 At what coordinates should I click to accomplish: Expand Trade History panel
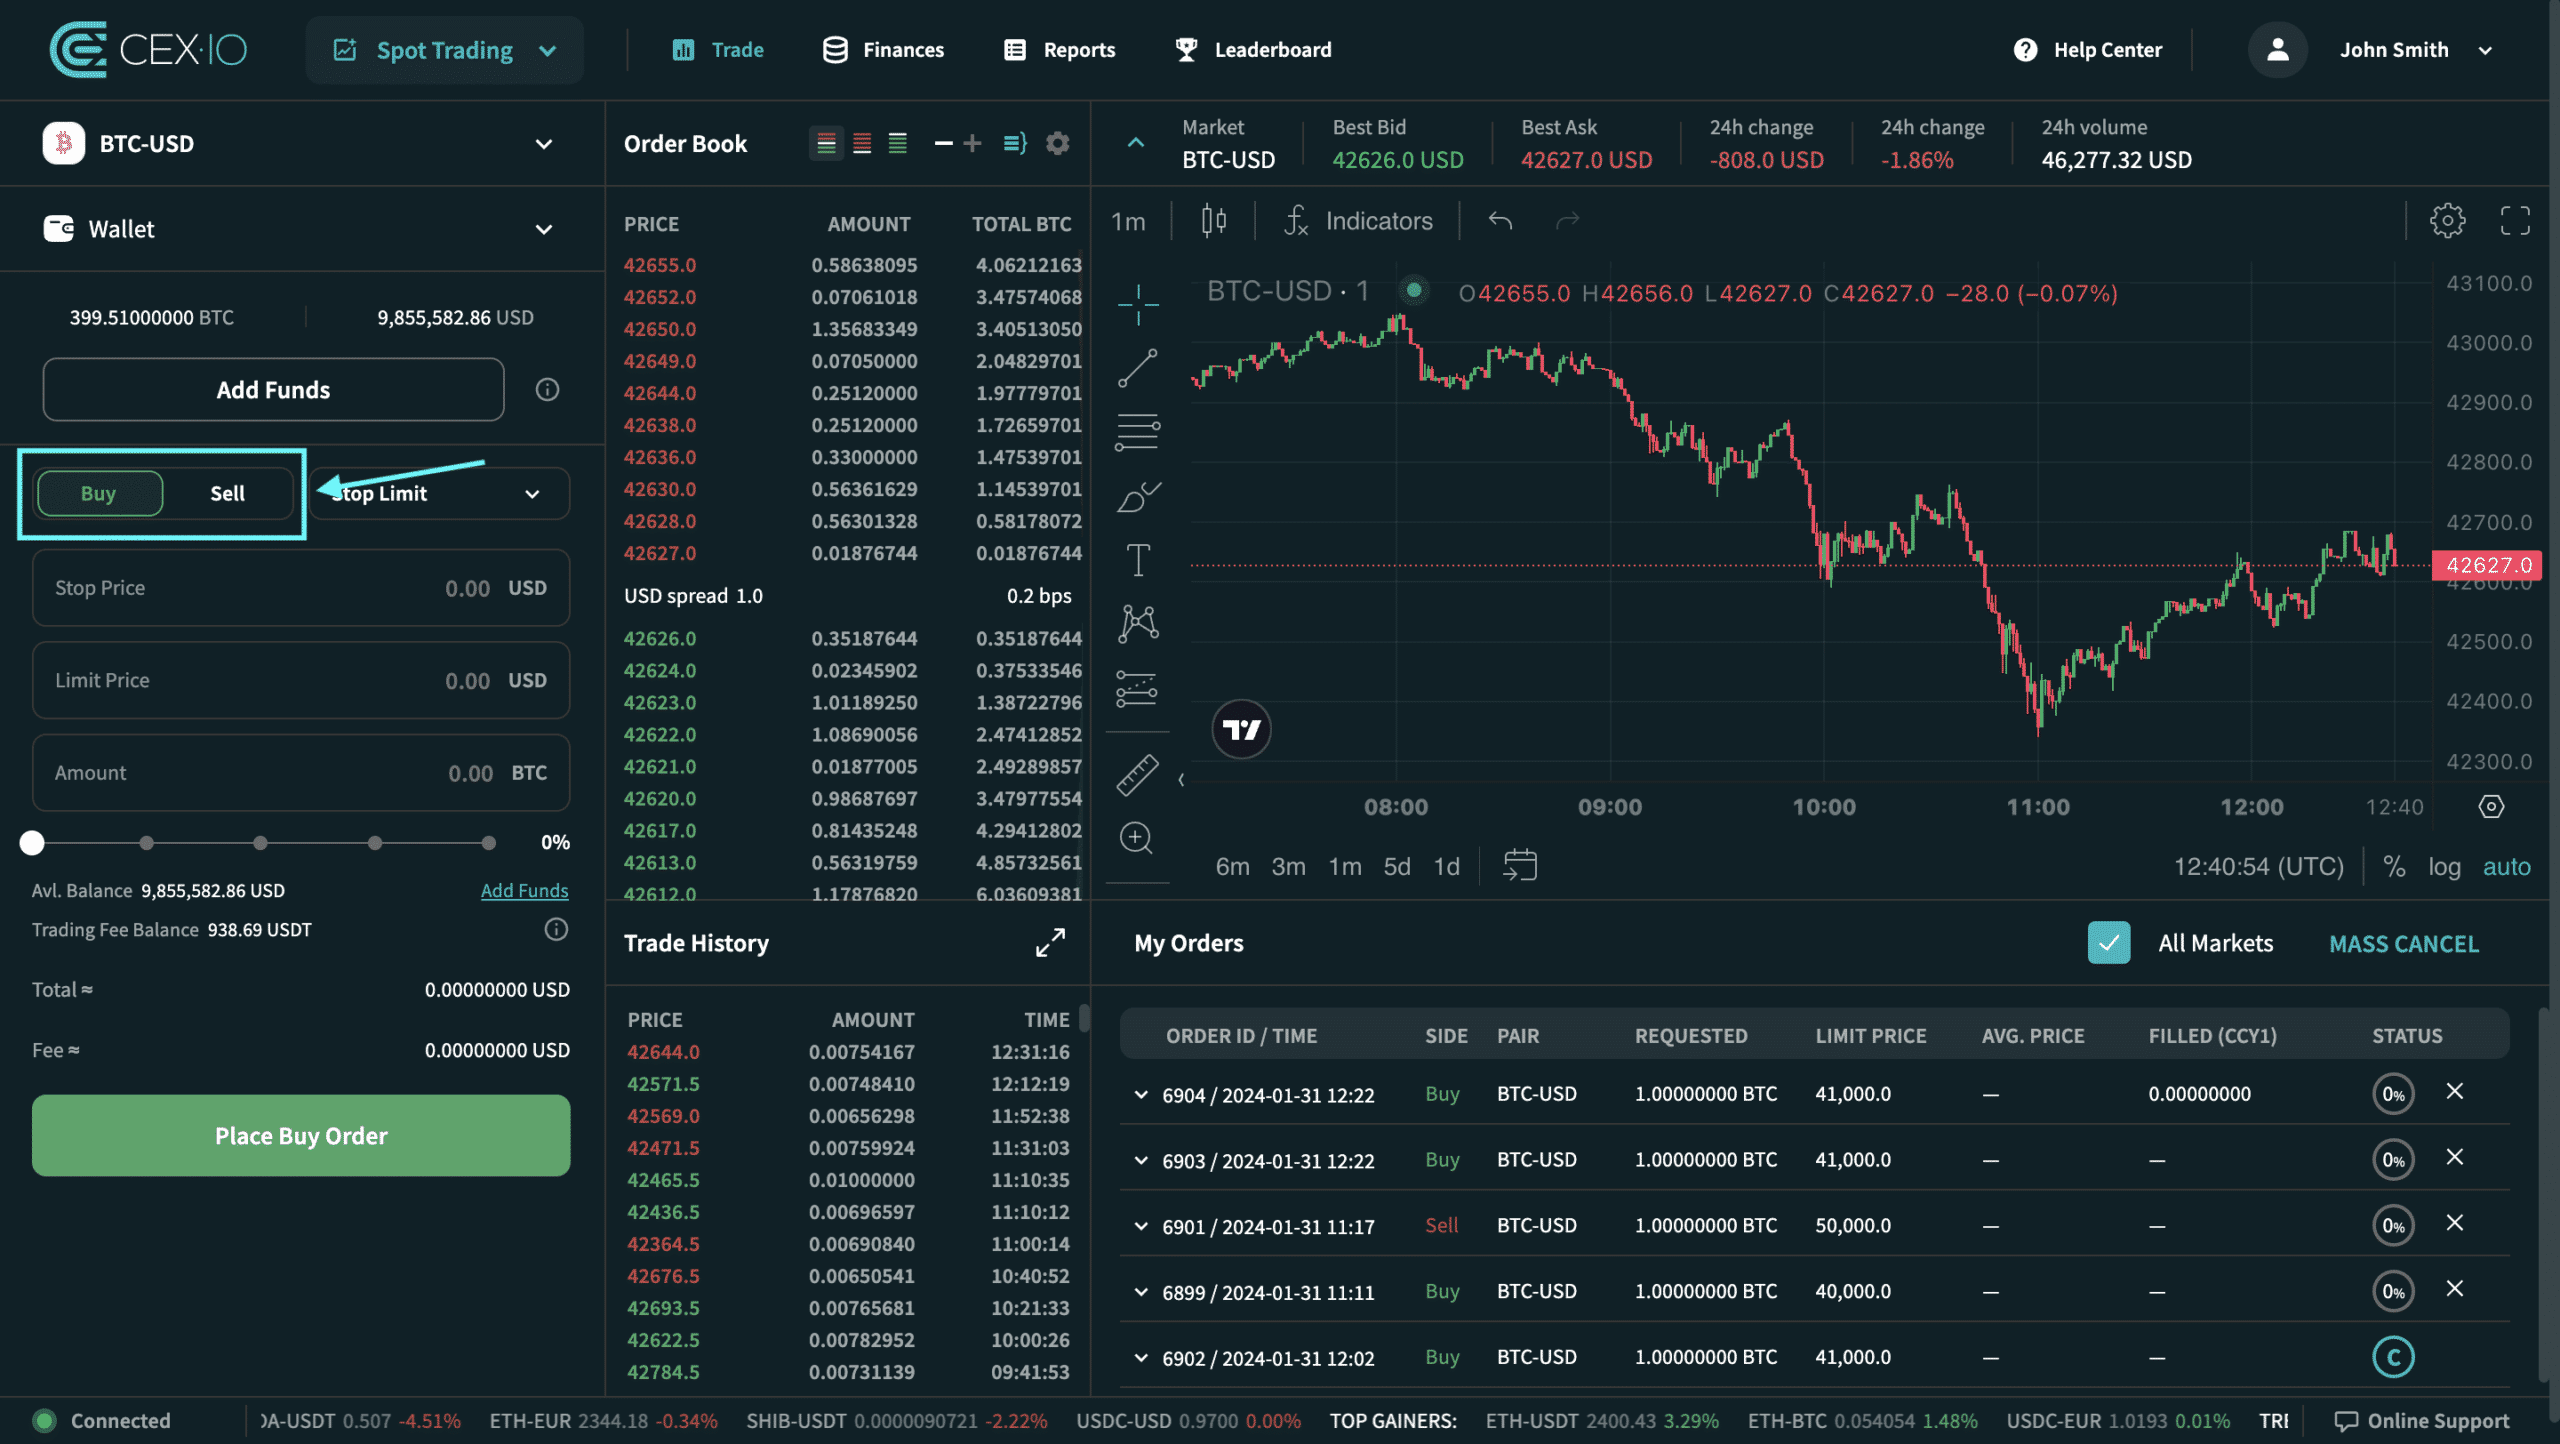coord(1050,943)
